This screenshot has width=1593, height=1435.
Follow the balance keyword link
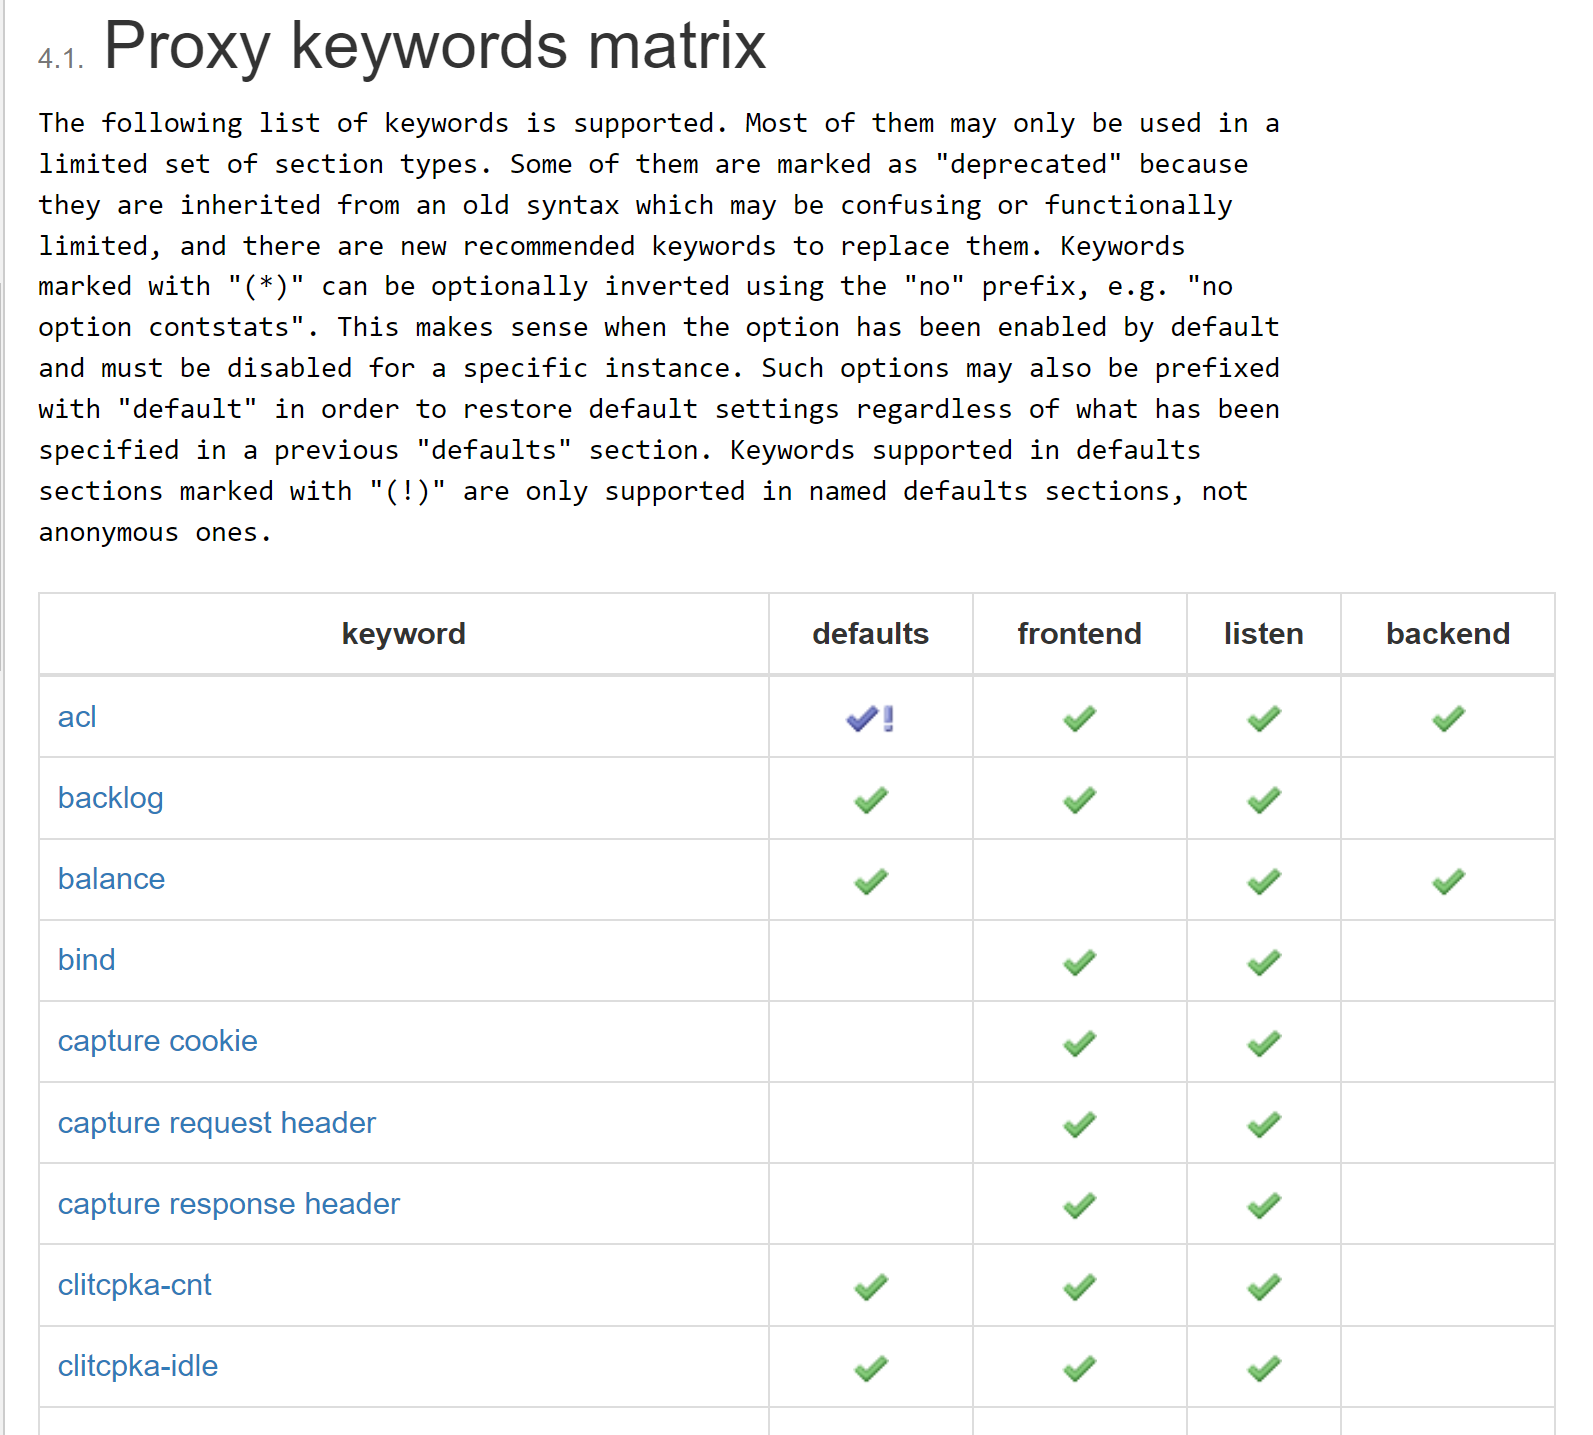111,879
